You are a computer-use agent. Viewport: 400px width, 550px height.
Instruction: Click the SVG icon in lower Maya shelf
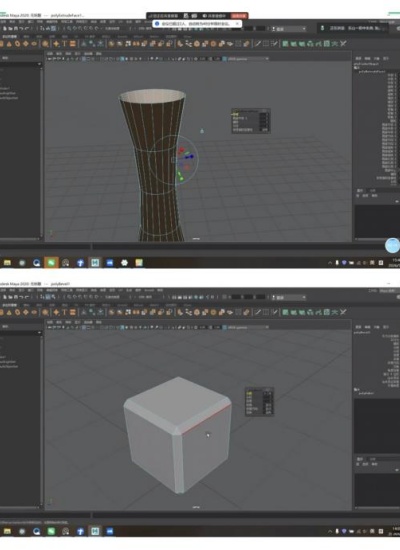coord(73,312)
